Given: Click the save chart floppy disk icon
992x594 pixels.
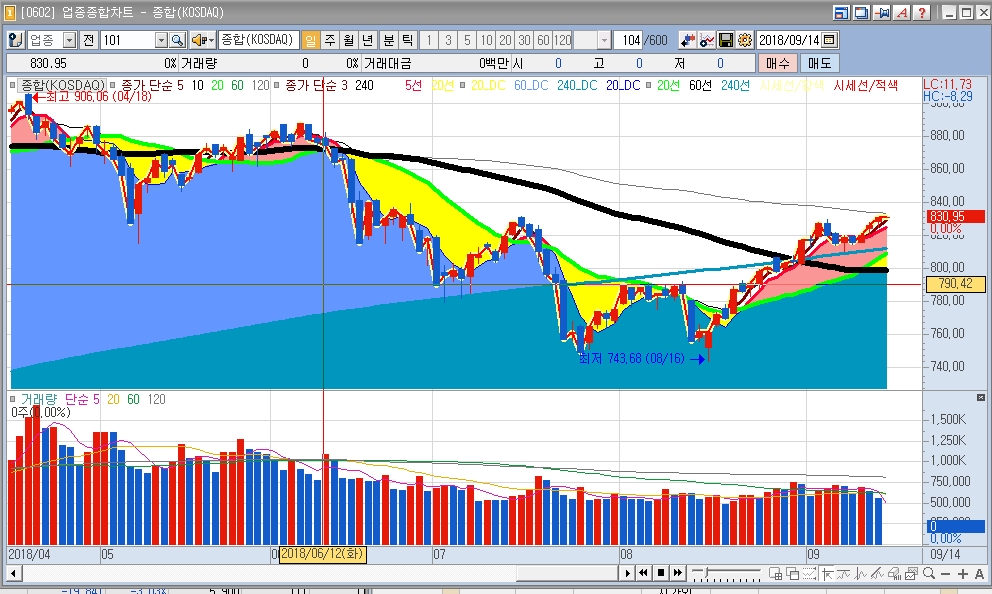Looking at the screenshot, I should 726,40.
